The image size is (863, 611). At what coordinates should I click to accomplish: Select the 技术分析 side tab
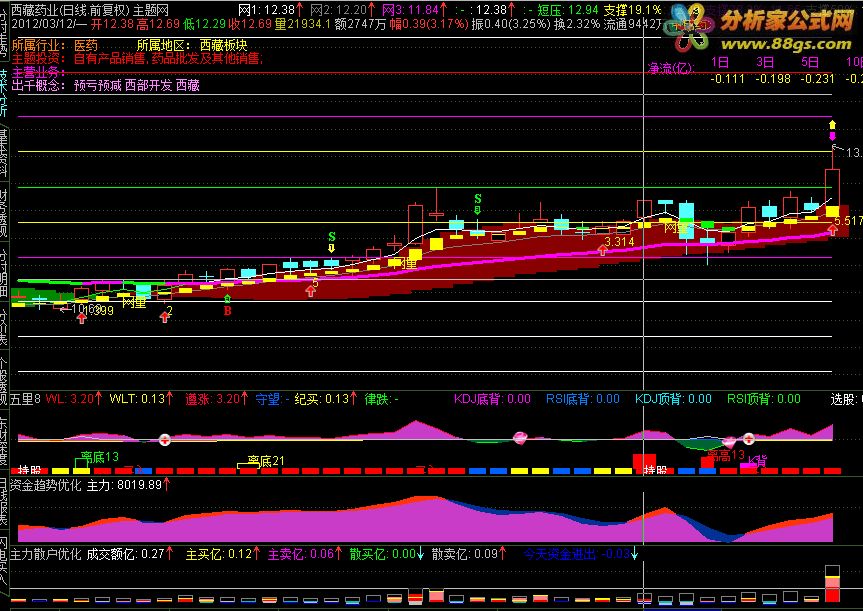click(4, 91)
